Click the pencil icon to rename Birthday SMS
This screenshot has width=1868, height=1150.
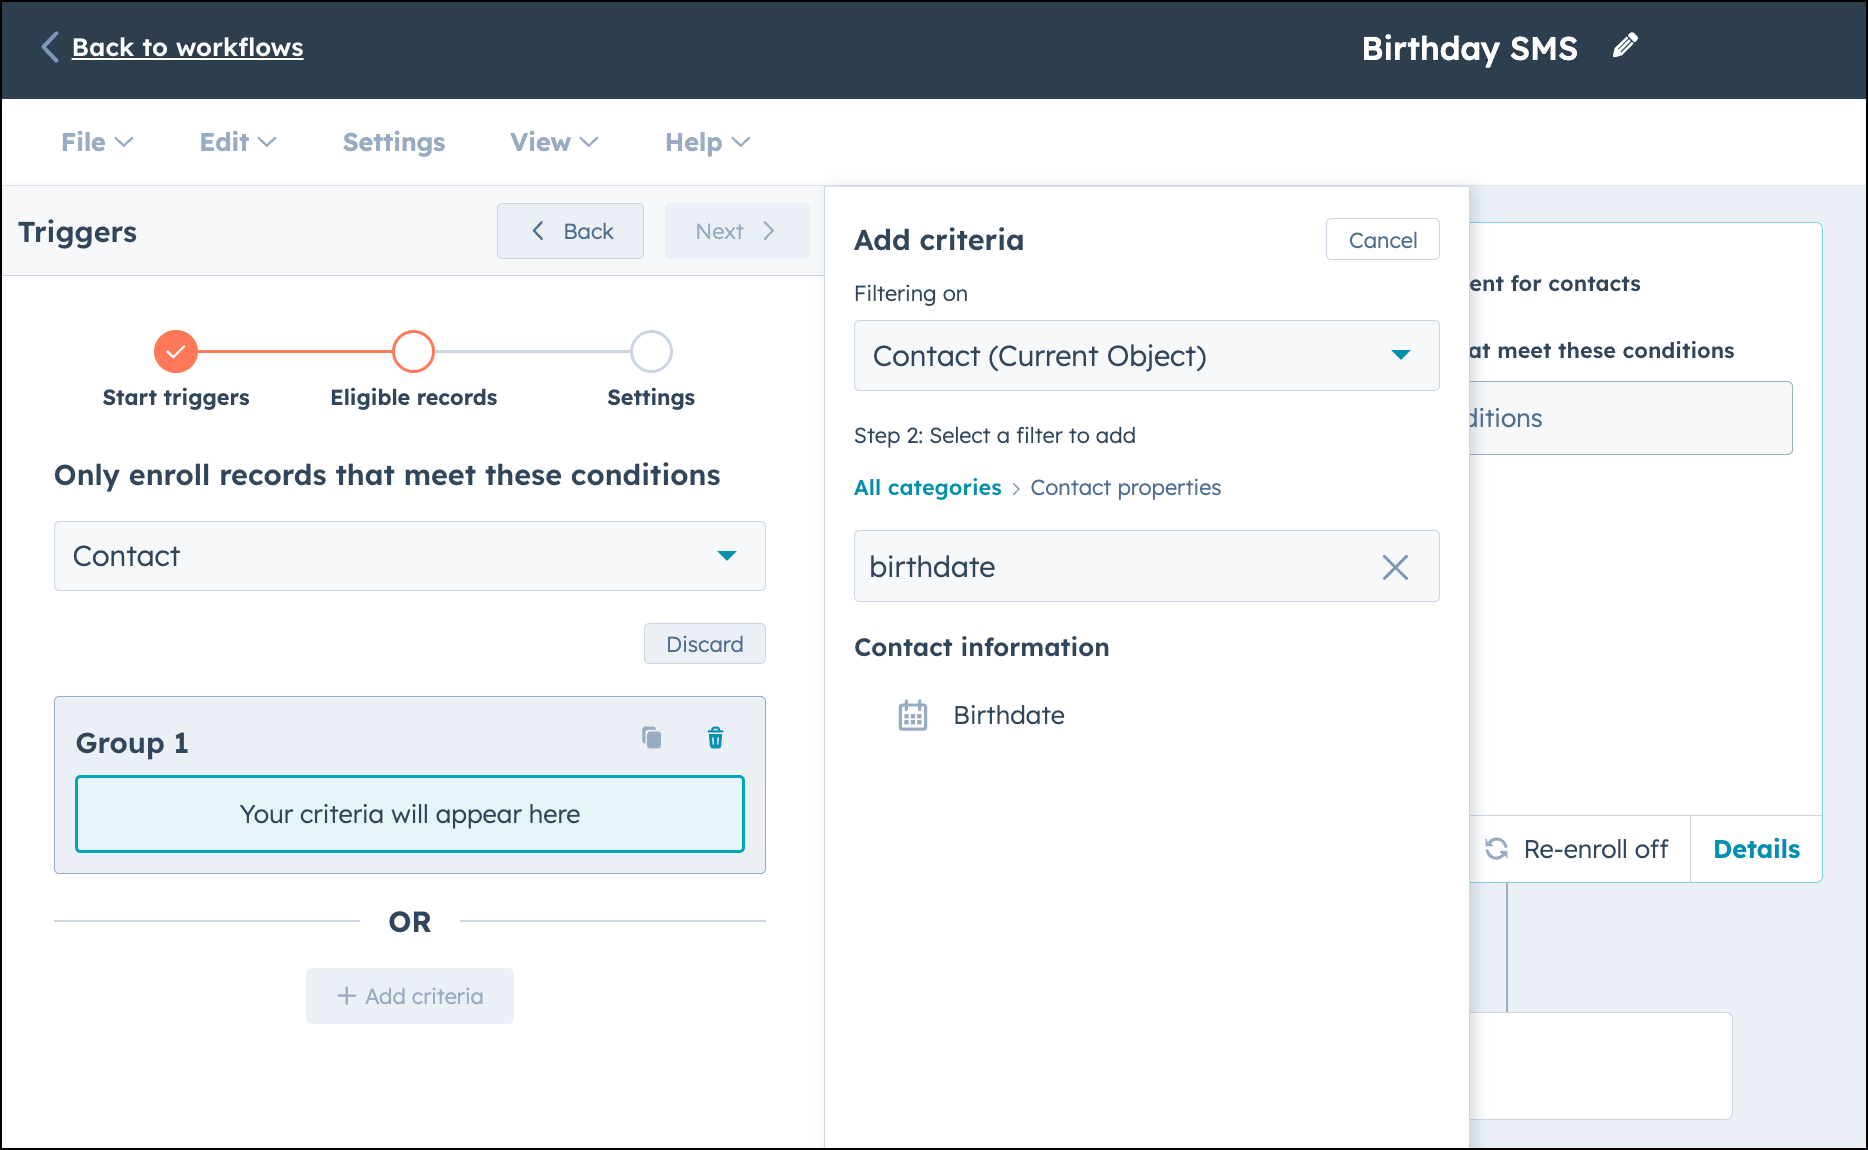pos(1625,46)
